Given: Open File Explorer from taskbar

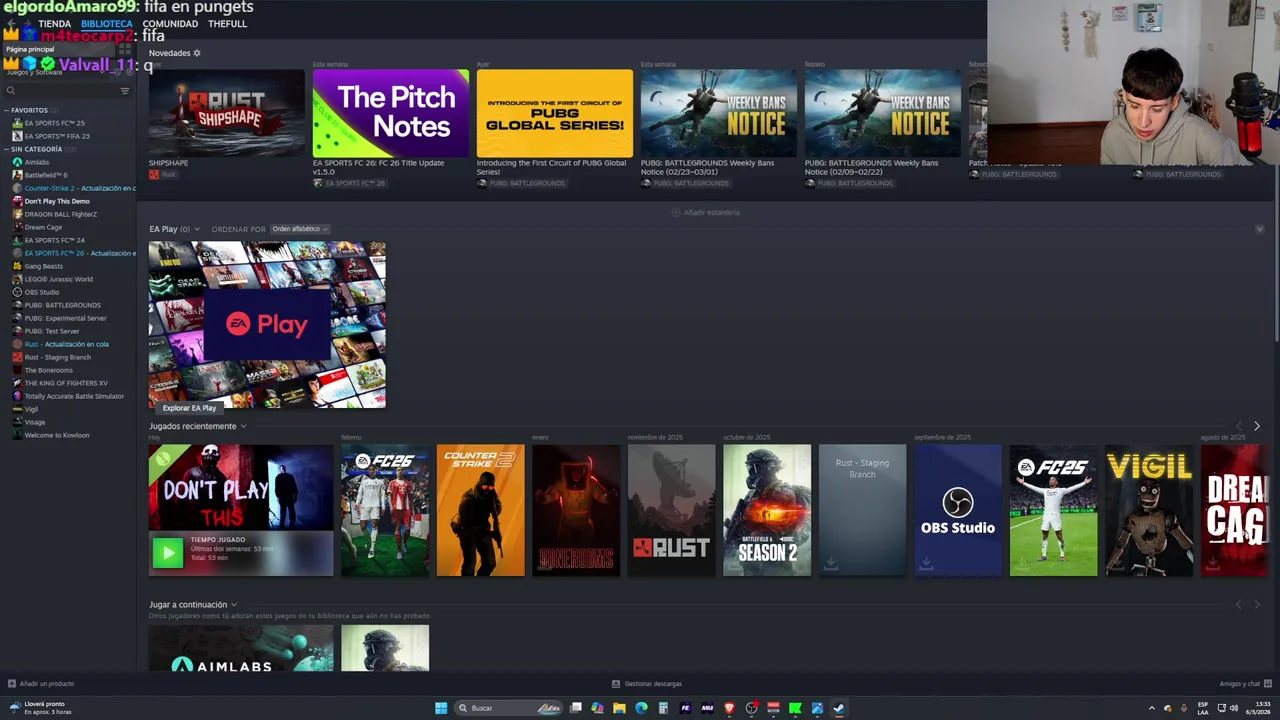Looking at the screenshot, I should [619, 708].
